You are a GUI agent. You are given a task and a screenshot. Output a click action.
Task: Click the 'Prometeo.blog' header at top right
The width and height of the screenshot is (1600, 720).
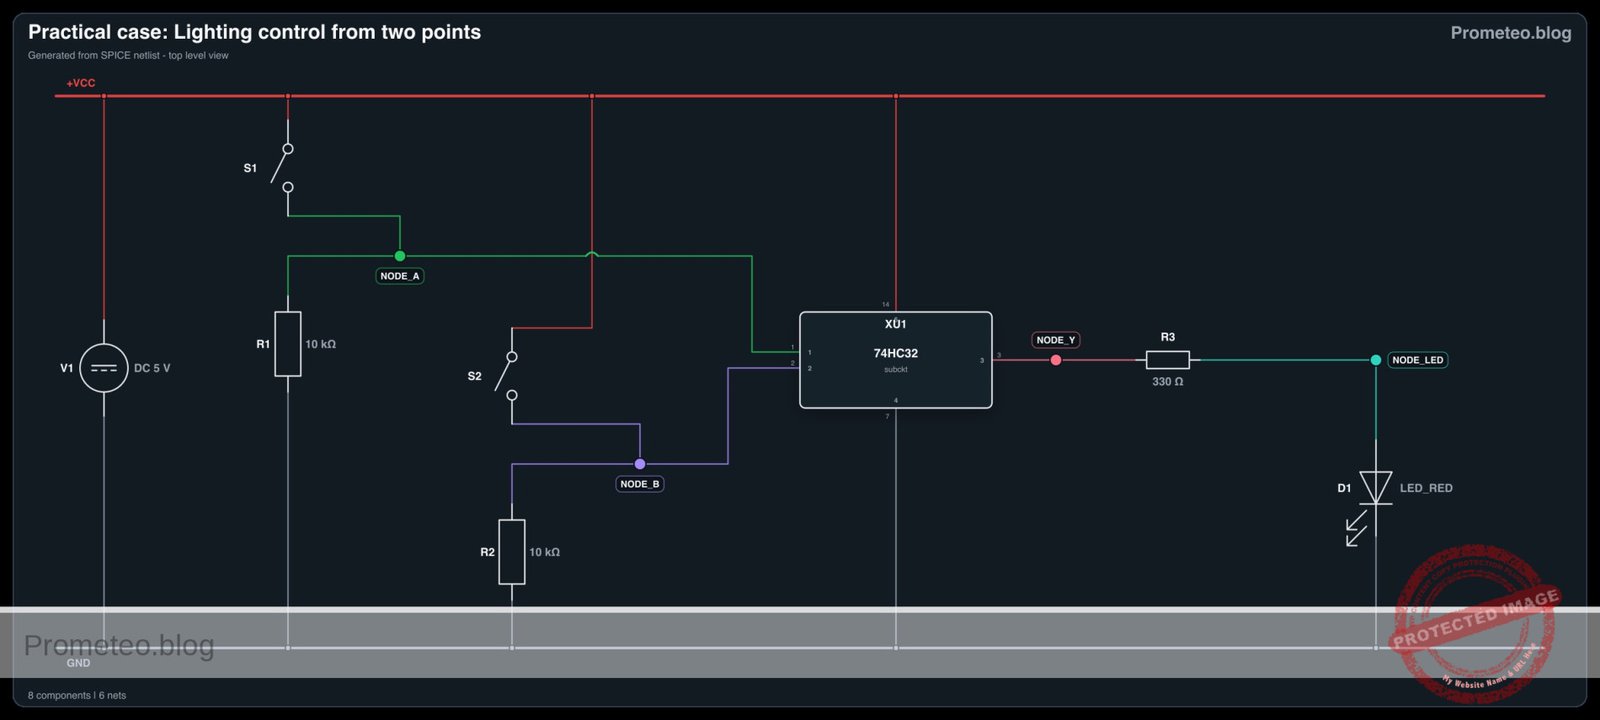pos(1511,33)
